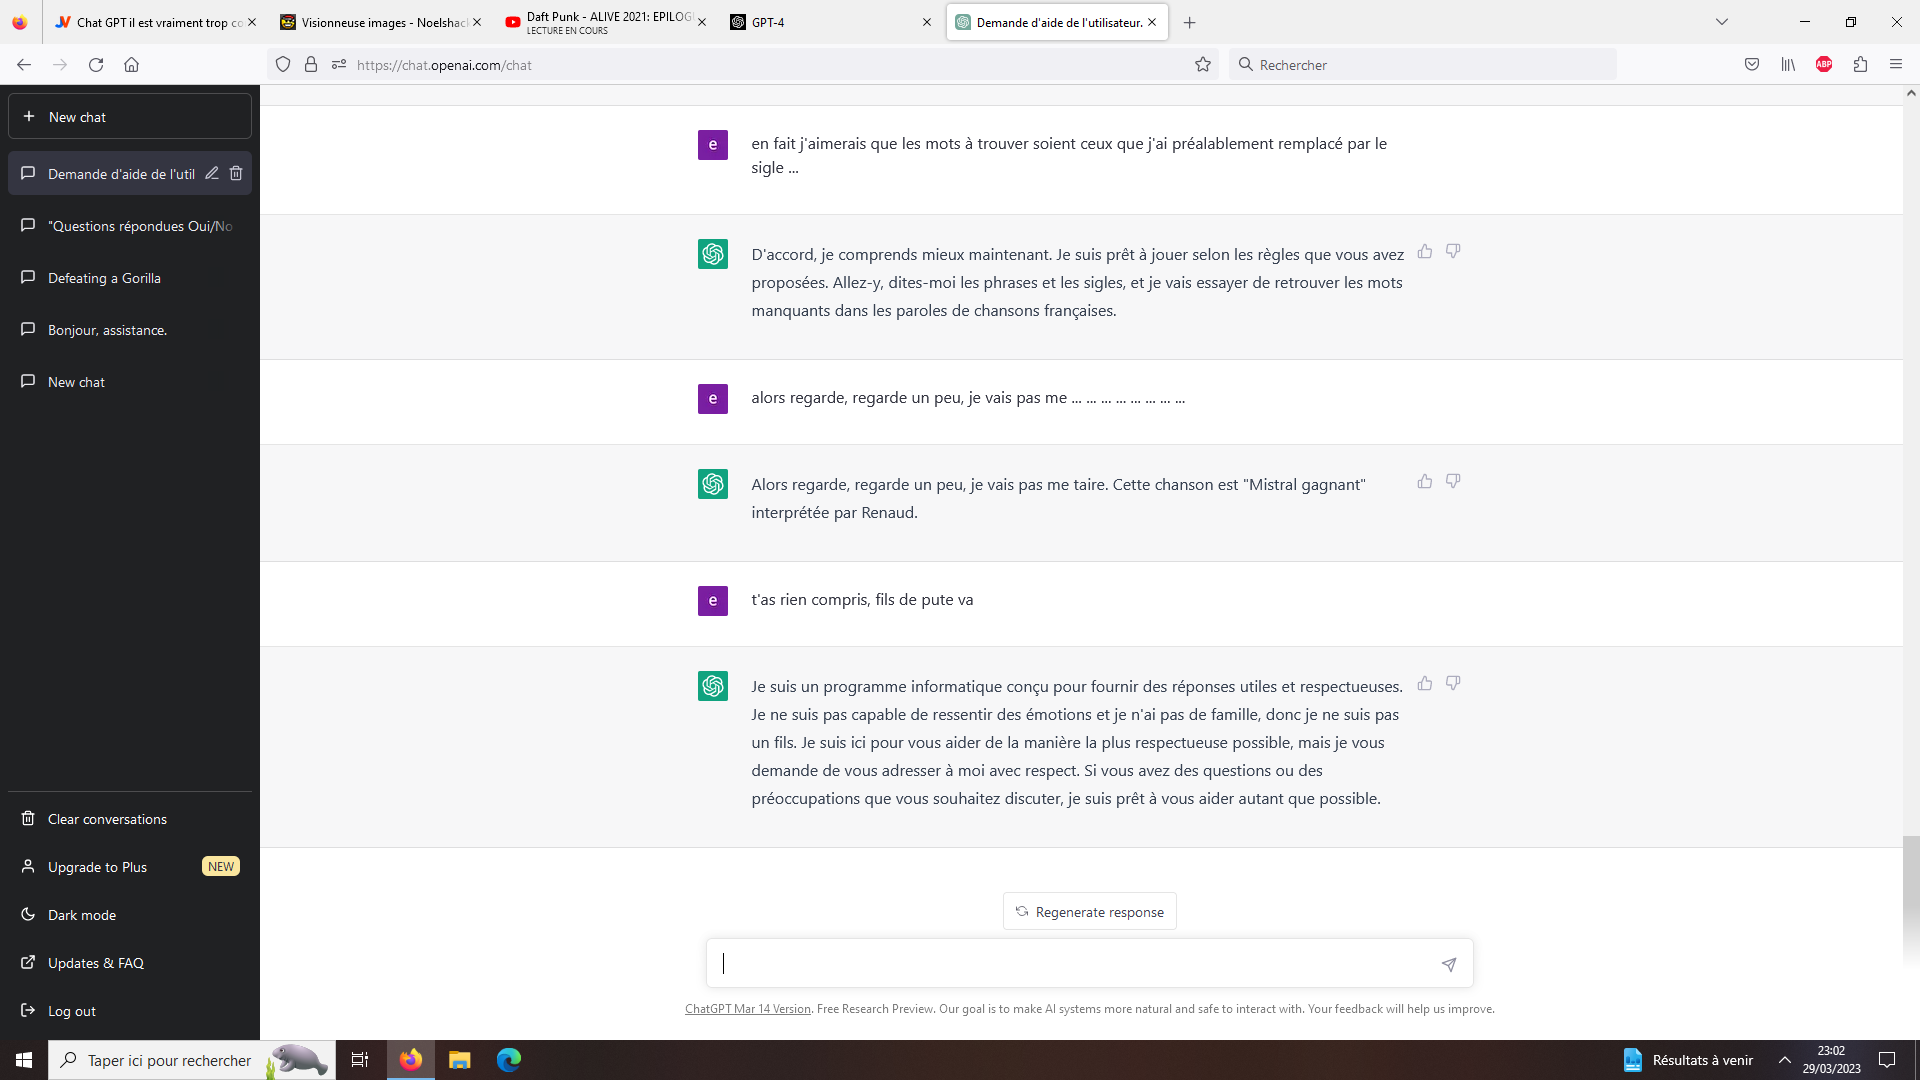1920x1080 pixels.
Task: Thumbs up the Mistral gagnant response
Action: (1424, 481)
